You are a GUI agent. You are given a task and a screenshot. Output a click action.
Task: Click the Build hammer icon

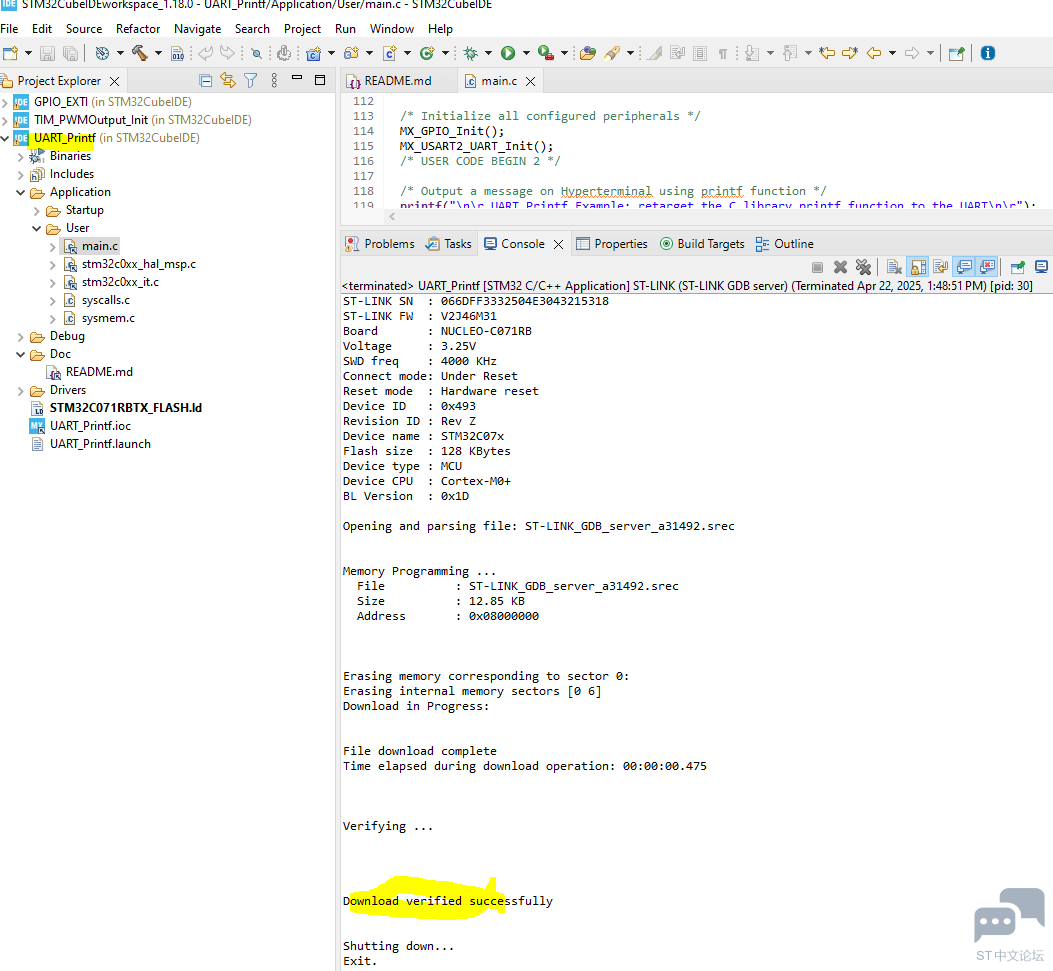click(140, 53)
